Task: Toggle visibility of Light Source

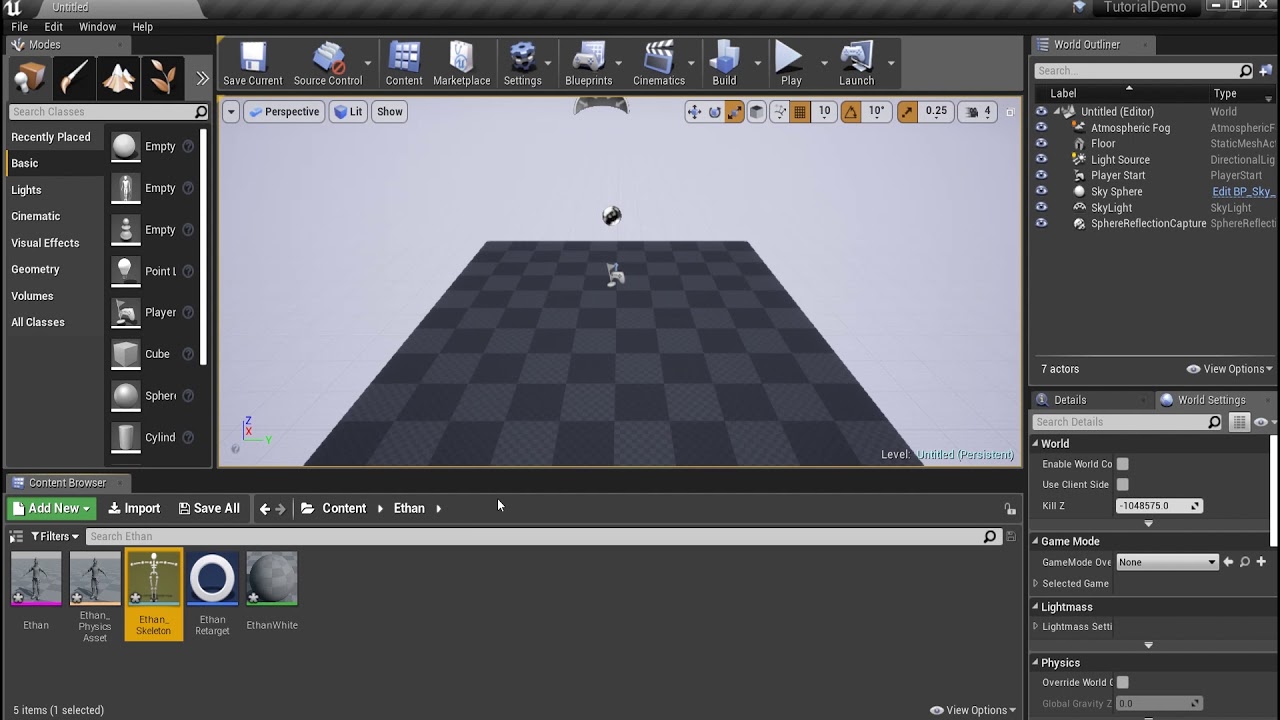Action: click(x=1041, y=160)
